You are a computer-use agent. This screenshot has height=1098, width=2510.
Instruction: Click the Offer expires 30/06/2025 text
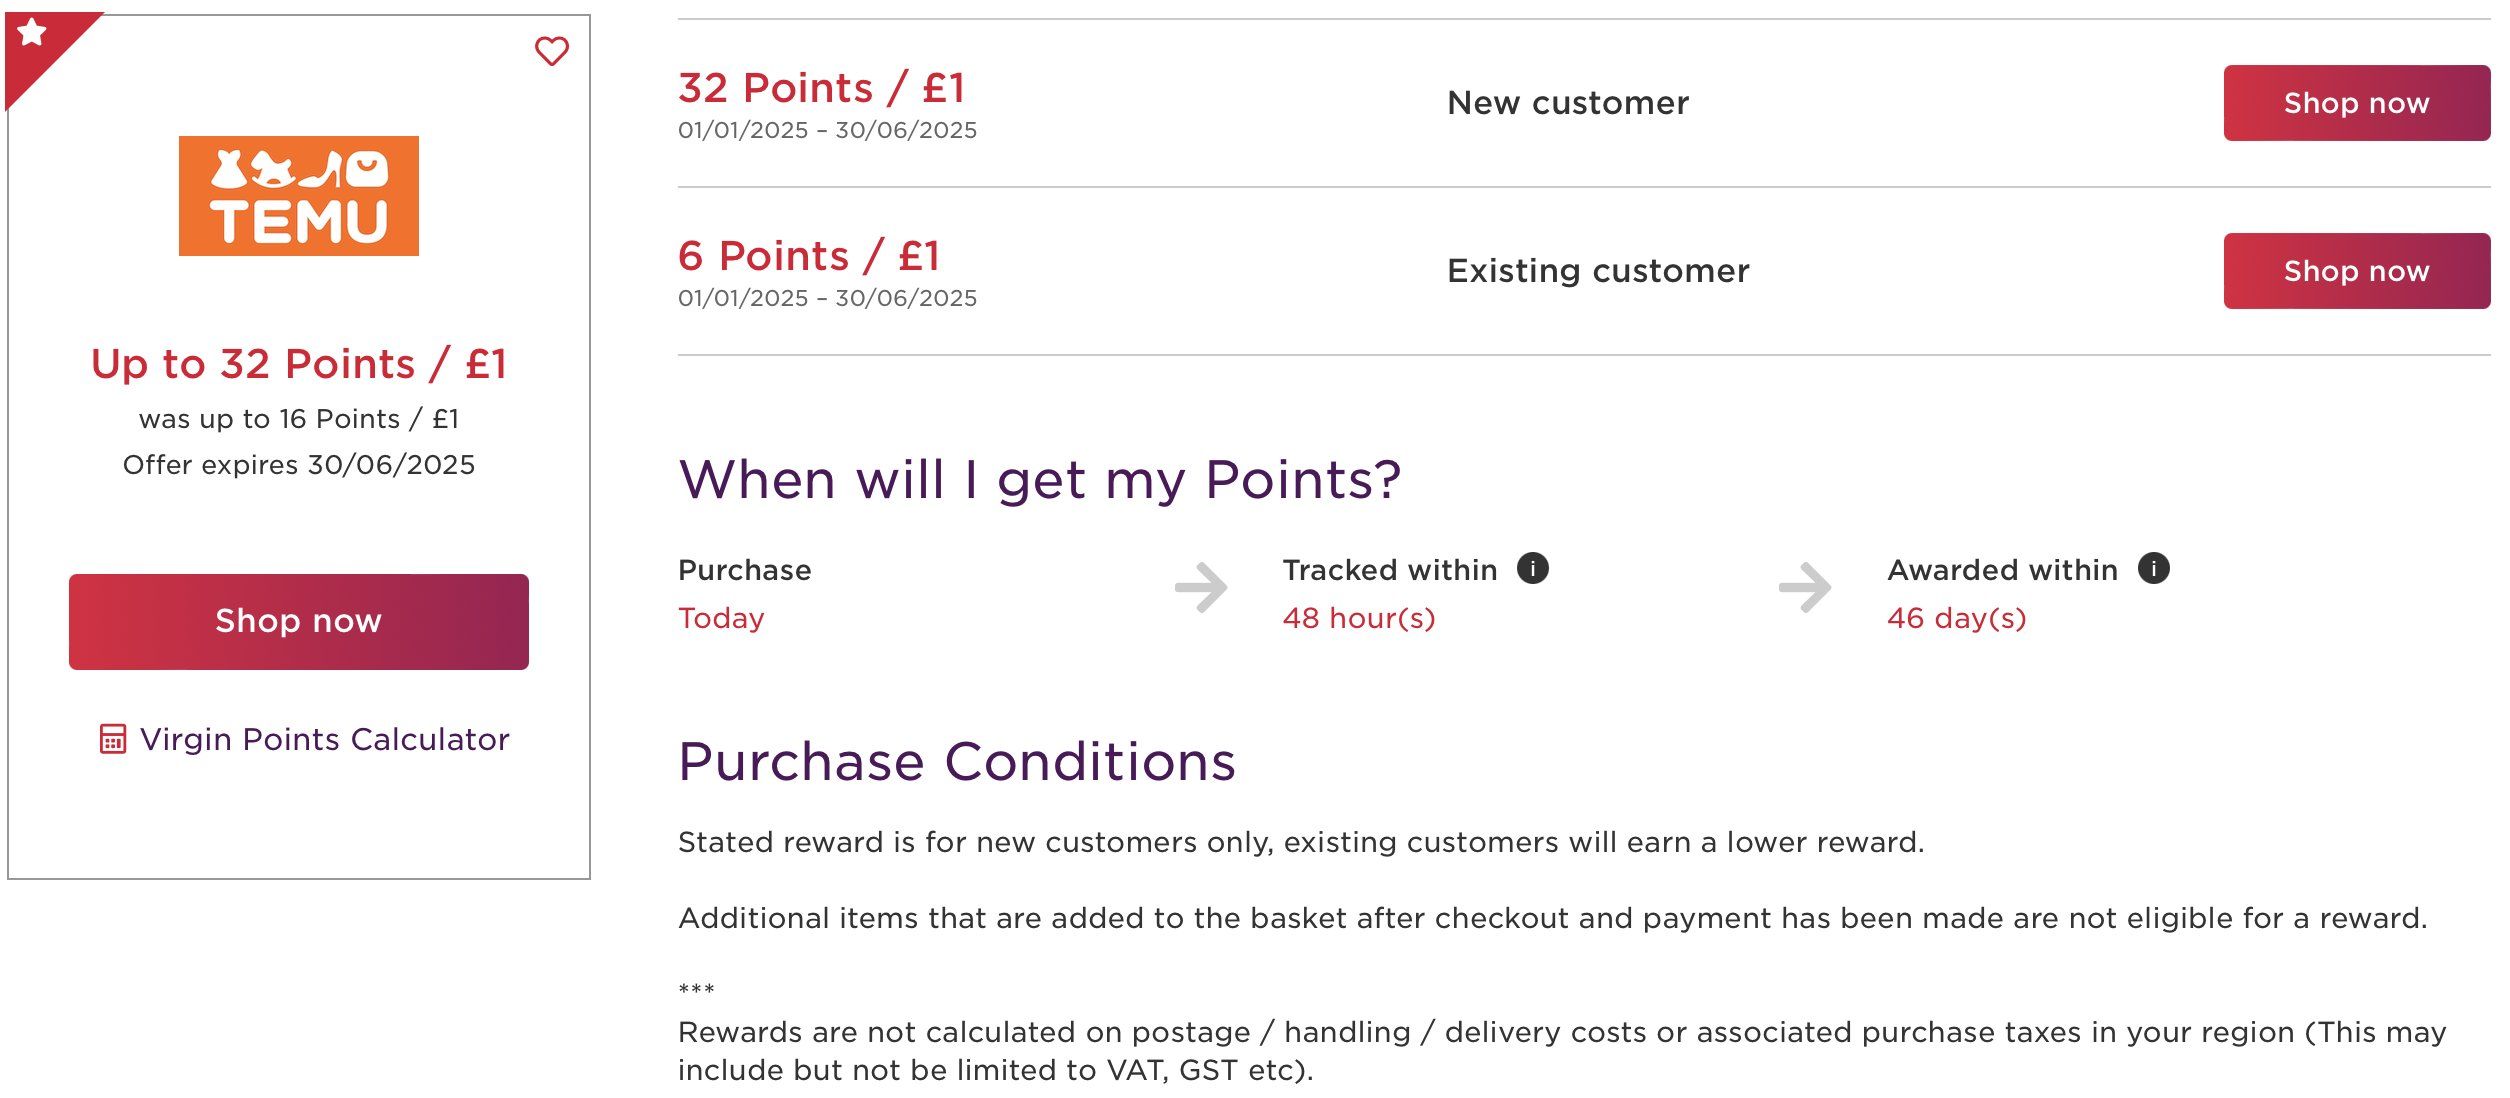pyautogui.click(x=298, y=465)
